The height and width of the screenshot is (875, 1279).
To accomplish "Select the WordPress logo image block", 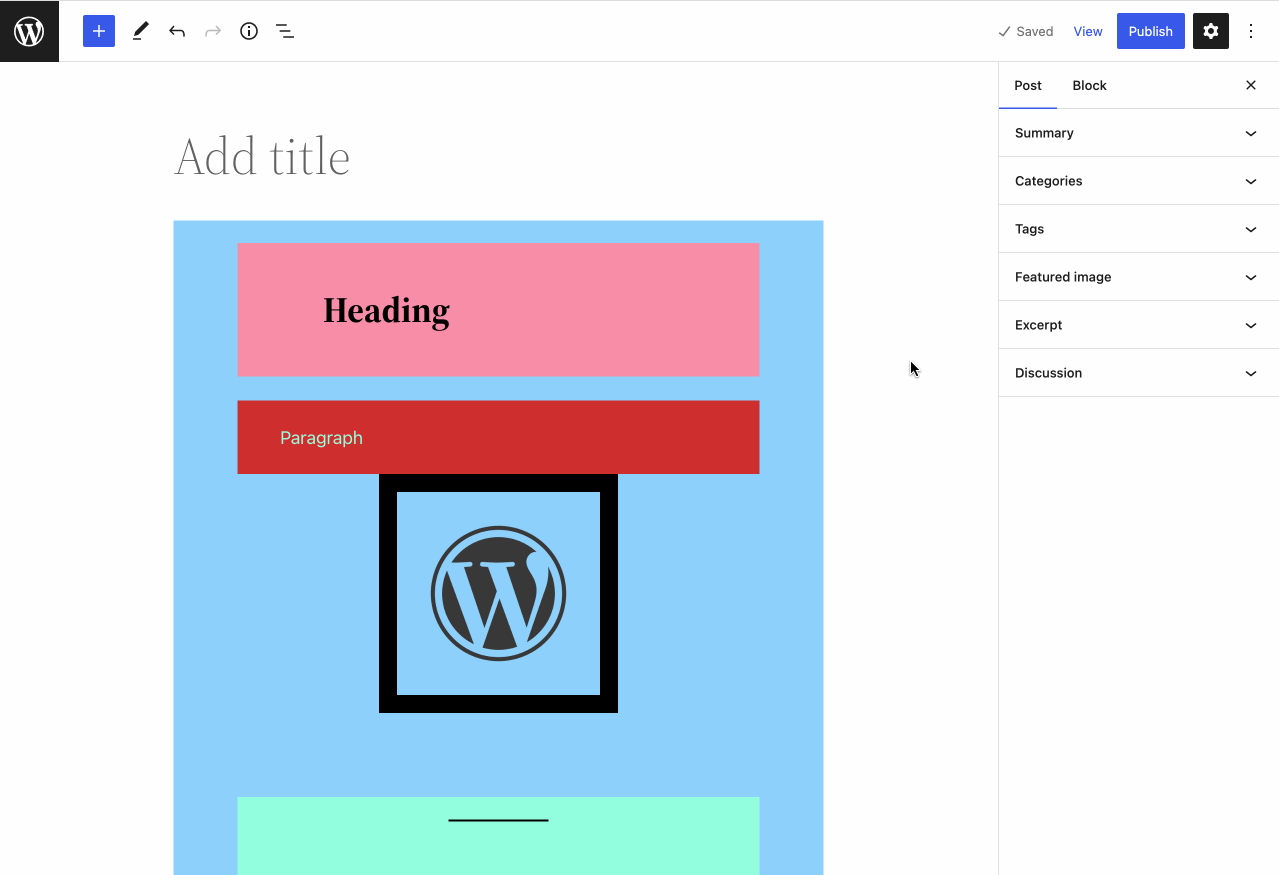I will point(498,593).
